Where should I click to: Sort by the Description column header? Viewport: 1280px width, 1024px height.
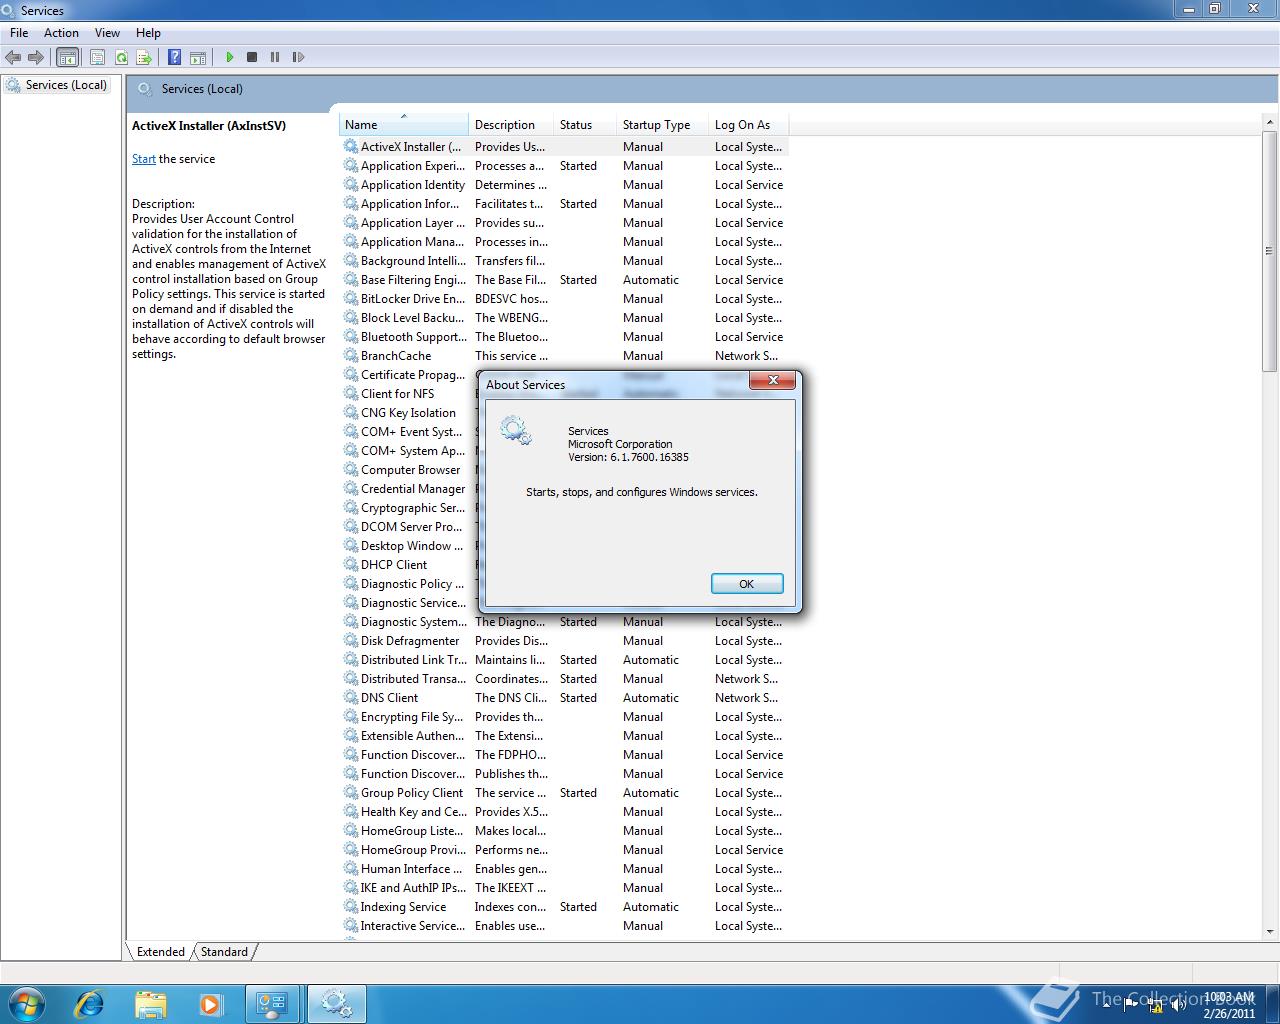tap(511, 125)
